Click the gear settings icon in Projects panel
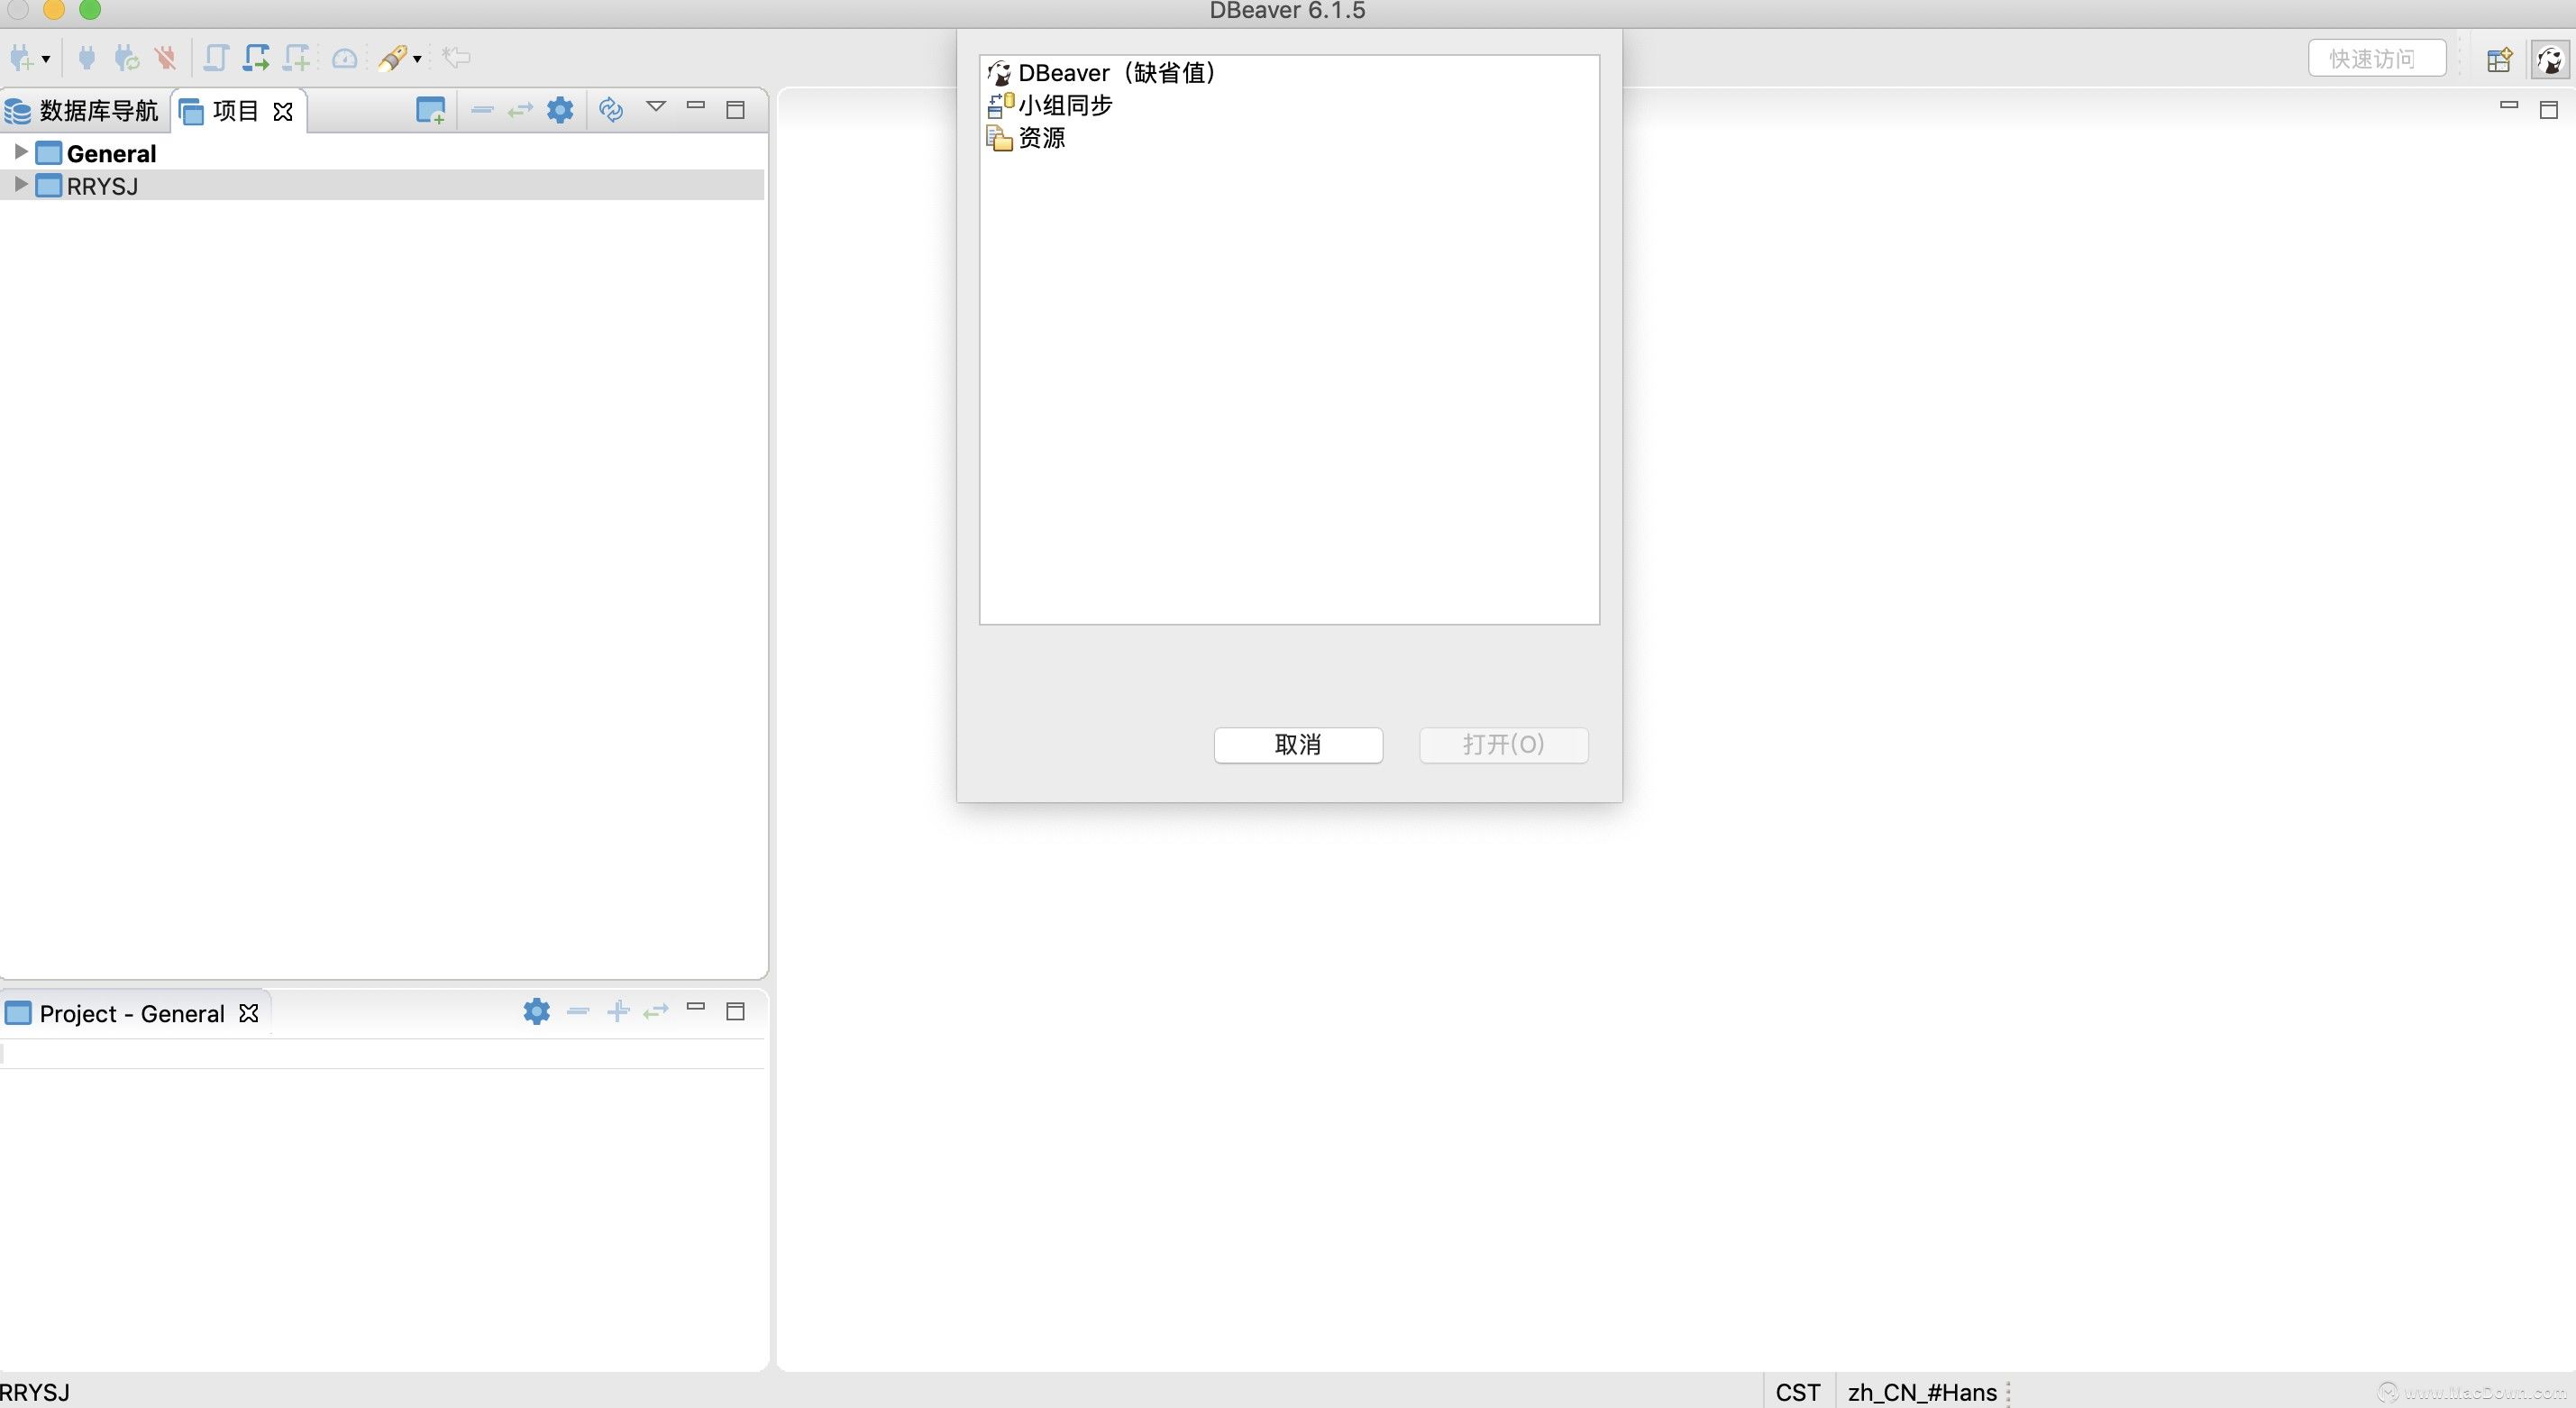 (x=560, y=110)
